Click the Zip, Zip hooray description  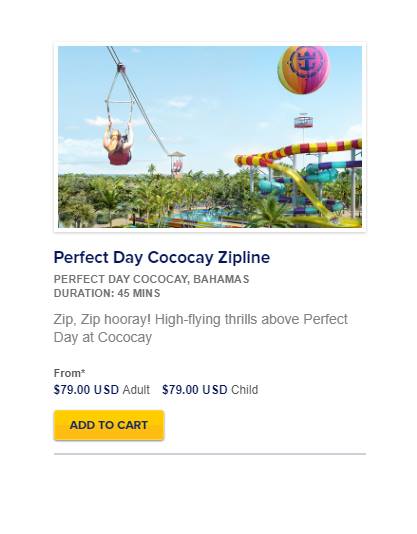pos(201,328)
